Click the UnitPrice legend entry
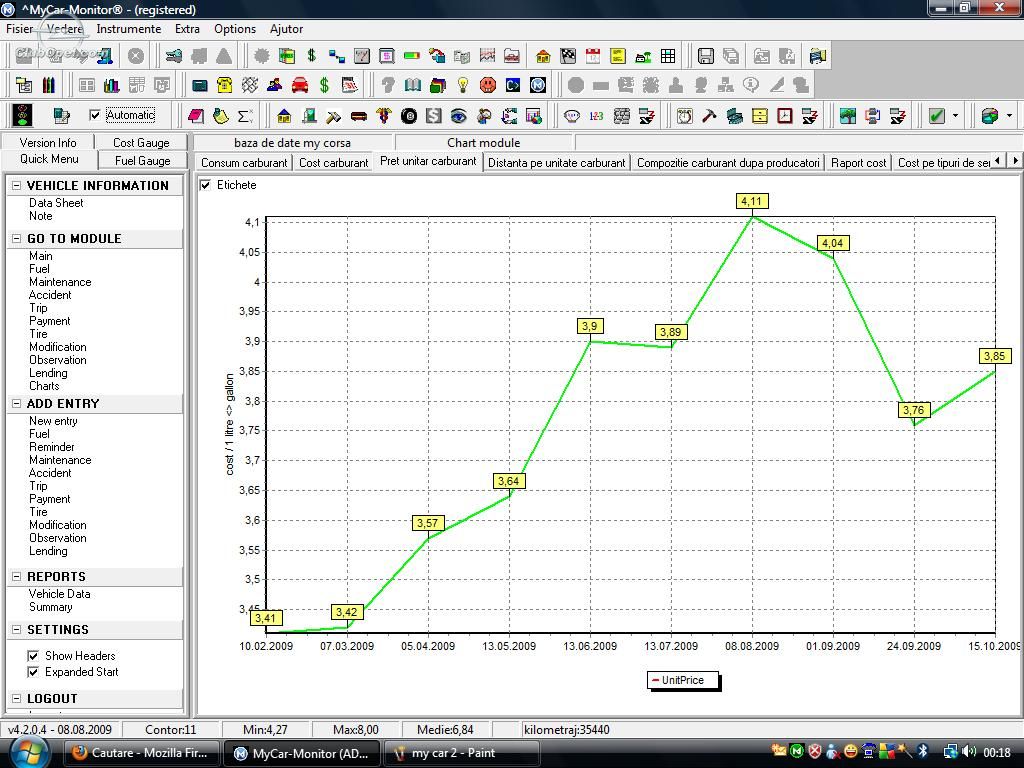 click(682, 680)
